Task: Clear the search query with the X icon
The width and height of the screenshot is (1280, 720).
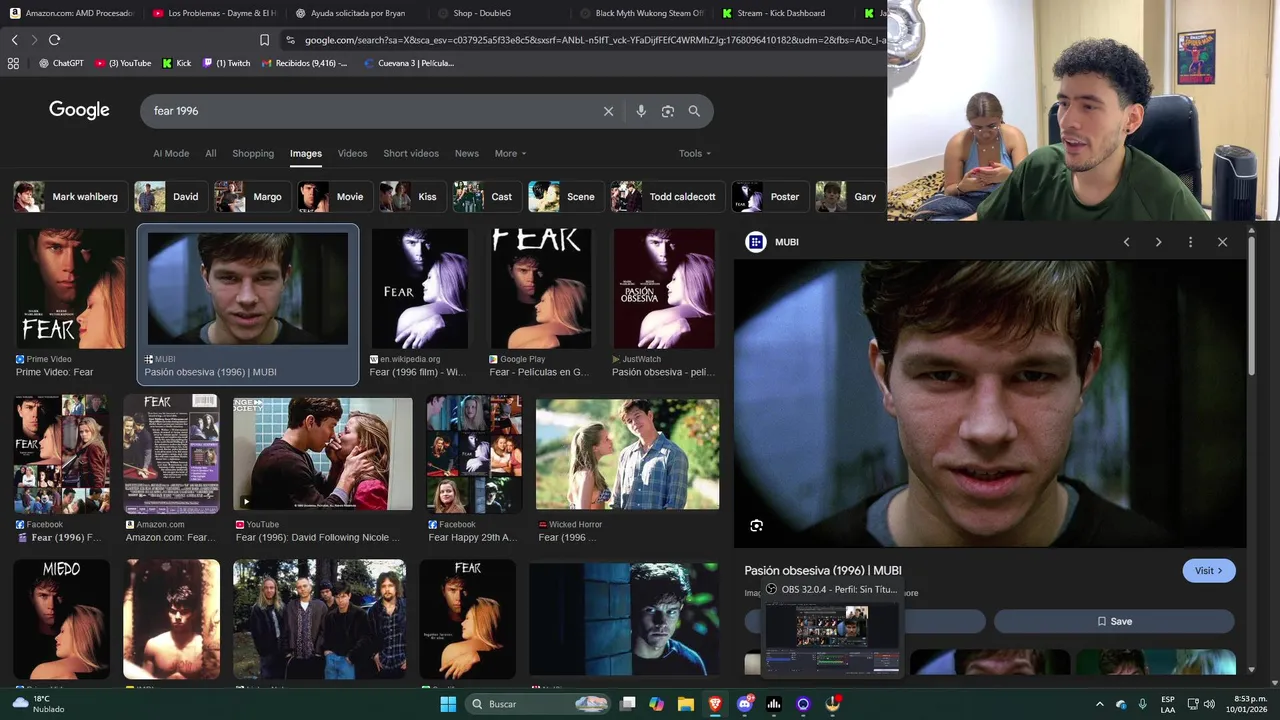Action: pos(608,111)
